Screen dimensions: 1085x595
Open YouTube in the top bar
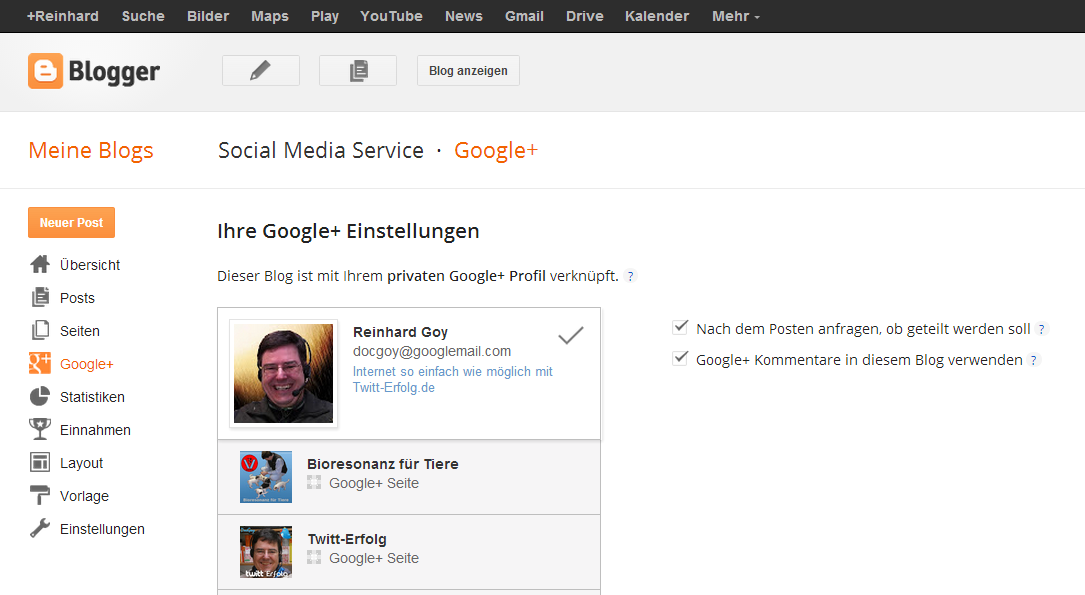391,16
